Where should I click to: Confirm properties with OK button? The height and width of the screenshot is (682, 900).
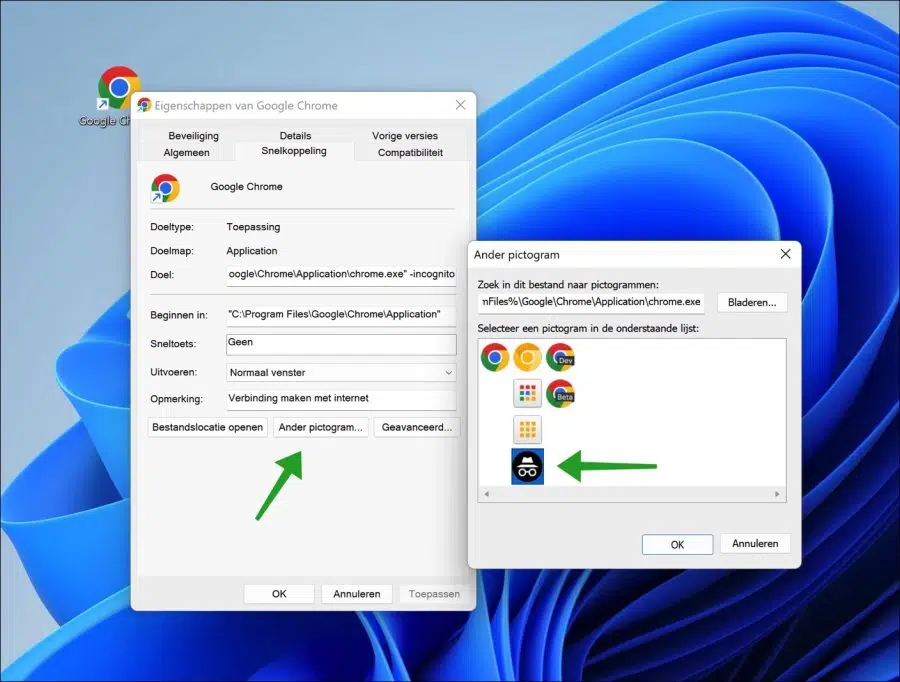[x=279, y=594]
